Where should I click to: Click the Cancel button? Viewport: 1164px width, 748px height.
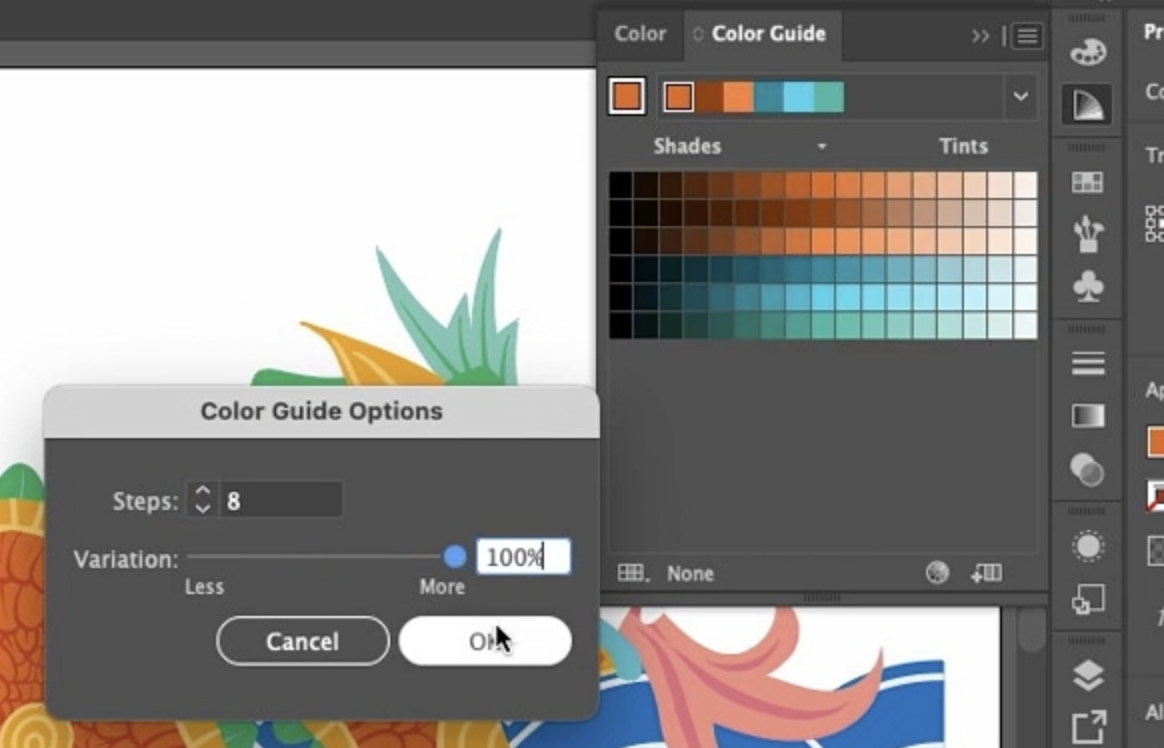(x=303, y=641)
